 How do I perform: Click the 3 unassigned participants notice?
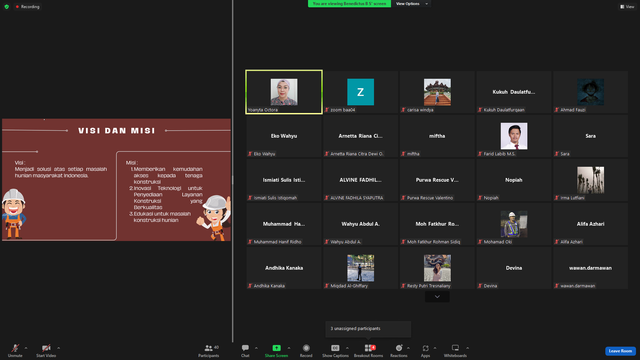click(x=368, y=329)
